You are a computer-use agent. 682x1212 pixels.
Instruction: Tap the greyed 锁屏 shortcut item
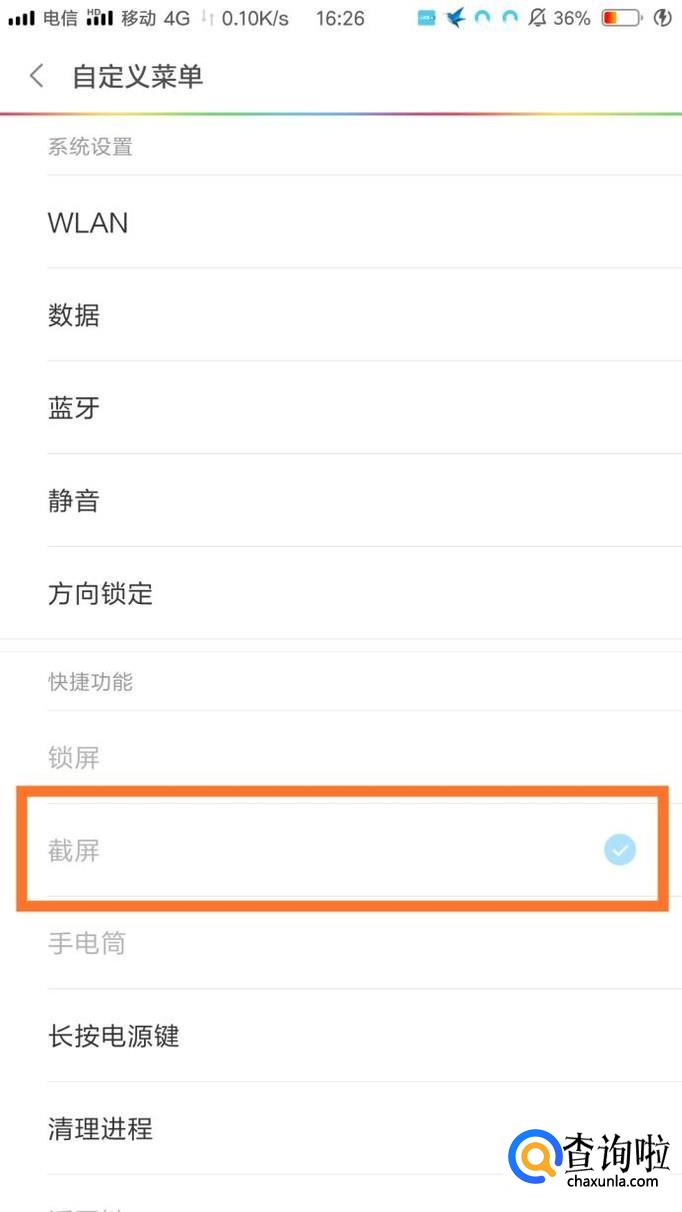[x=74, y=758]
